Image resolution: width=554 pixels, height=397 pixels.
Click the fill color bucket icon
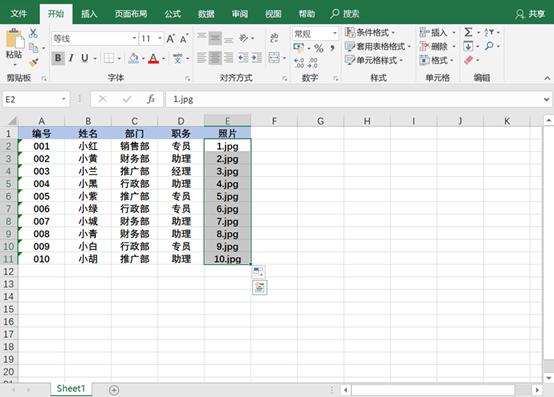pyautogui.click(x=134, y=58)
